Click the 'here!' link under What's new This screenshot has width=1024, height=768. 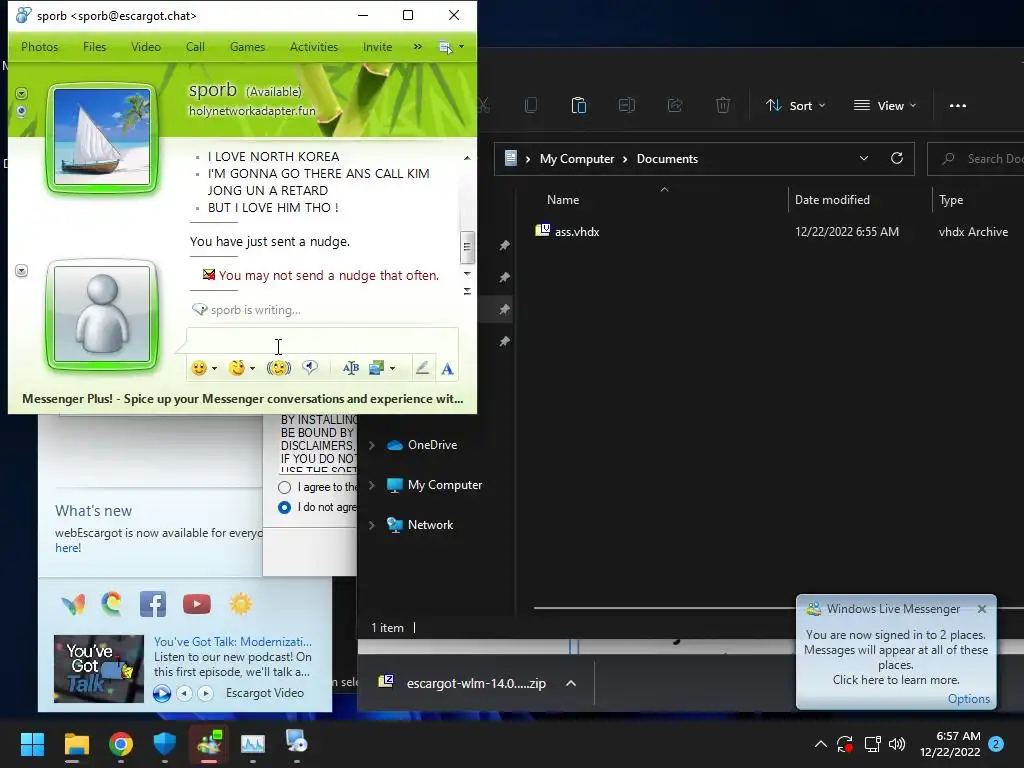68,548
